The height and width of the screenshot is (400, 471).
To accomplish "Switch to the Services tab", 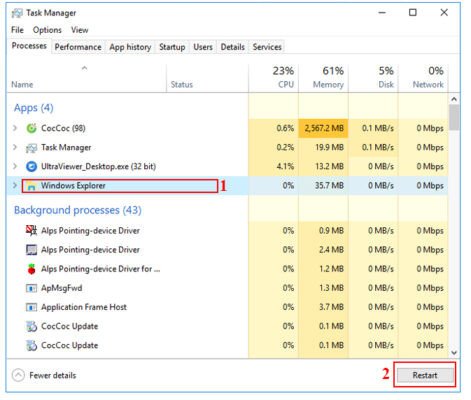I will 267,47.
